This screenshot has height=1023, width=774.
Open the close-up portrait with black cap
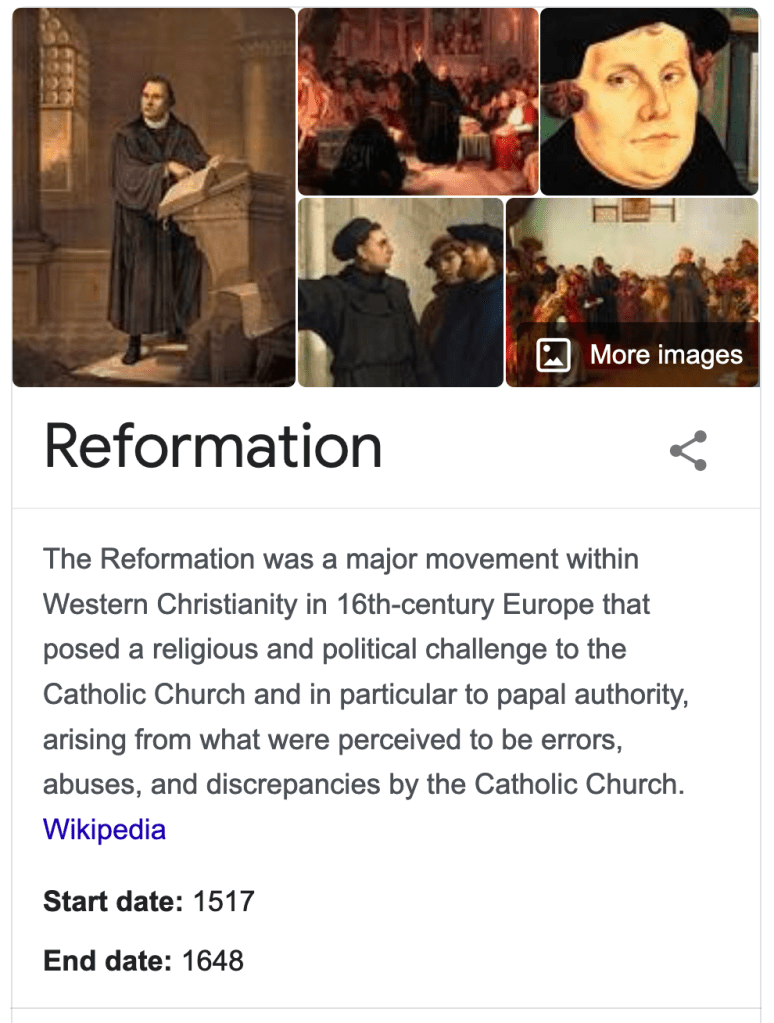click(648, 101)
